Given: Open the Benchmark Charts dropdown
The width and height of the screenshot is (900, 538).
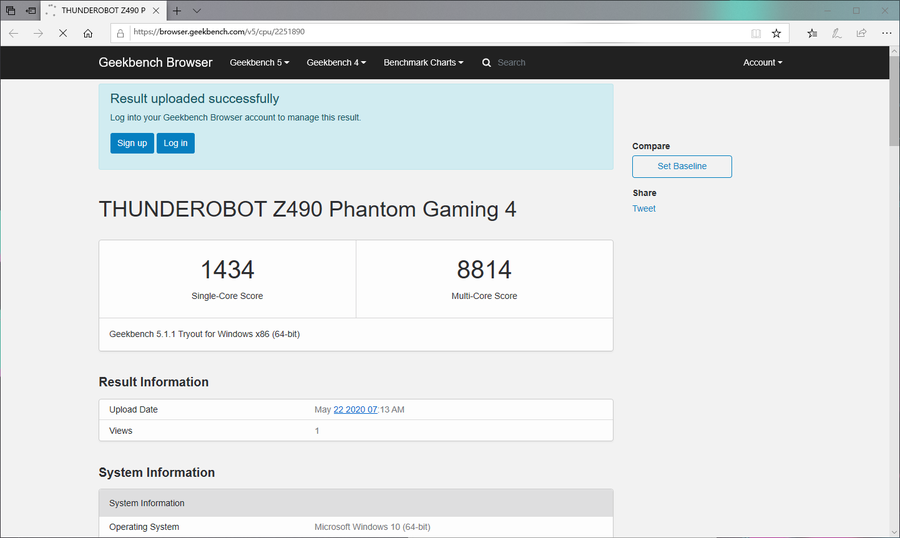Looking at the screenshot, I should point(423,62).
